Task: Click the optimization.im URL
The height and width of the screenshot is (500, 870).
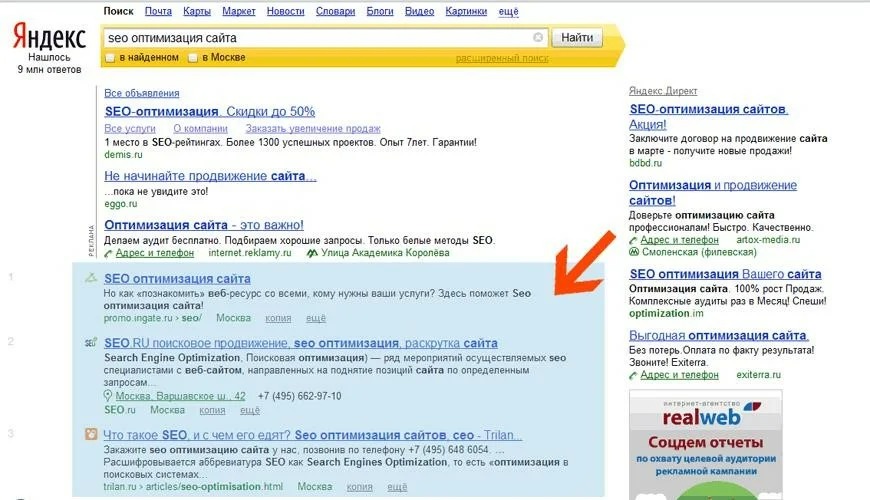Action: (x=666, y=313)
